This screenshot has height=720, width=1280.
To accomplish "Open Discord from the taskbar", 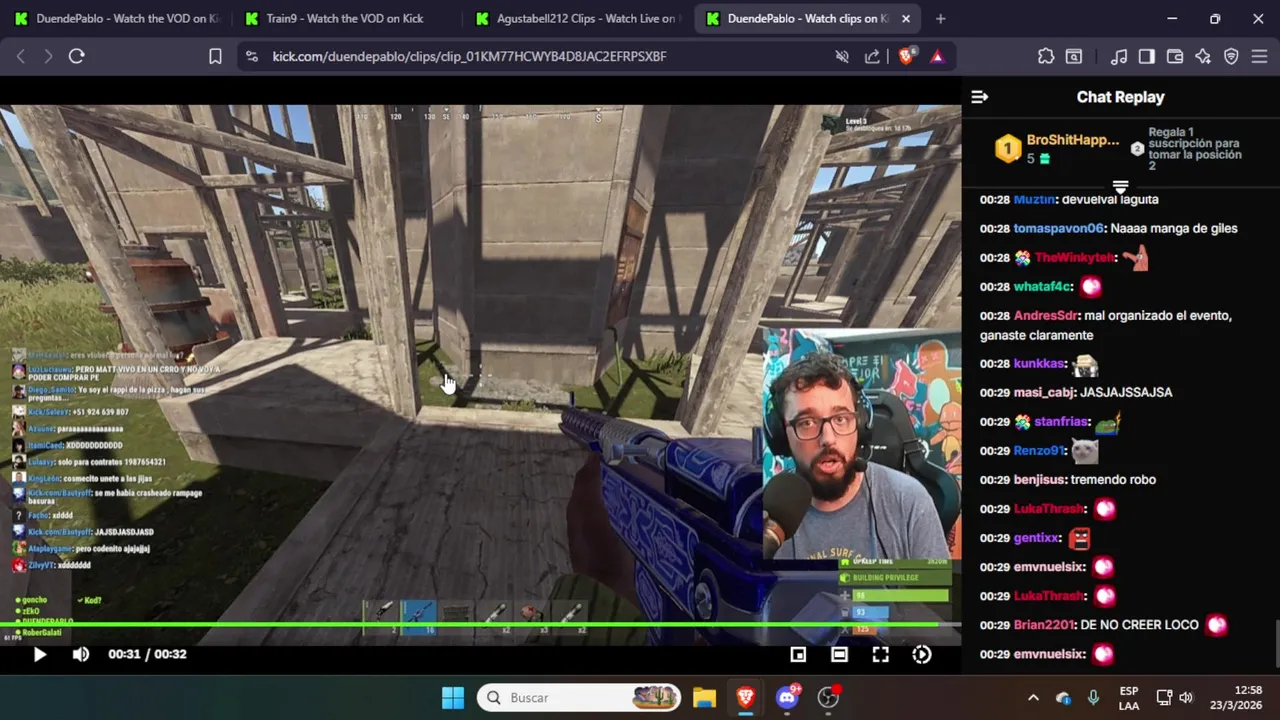I will (x=788, y=697).
